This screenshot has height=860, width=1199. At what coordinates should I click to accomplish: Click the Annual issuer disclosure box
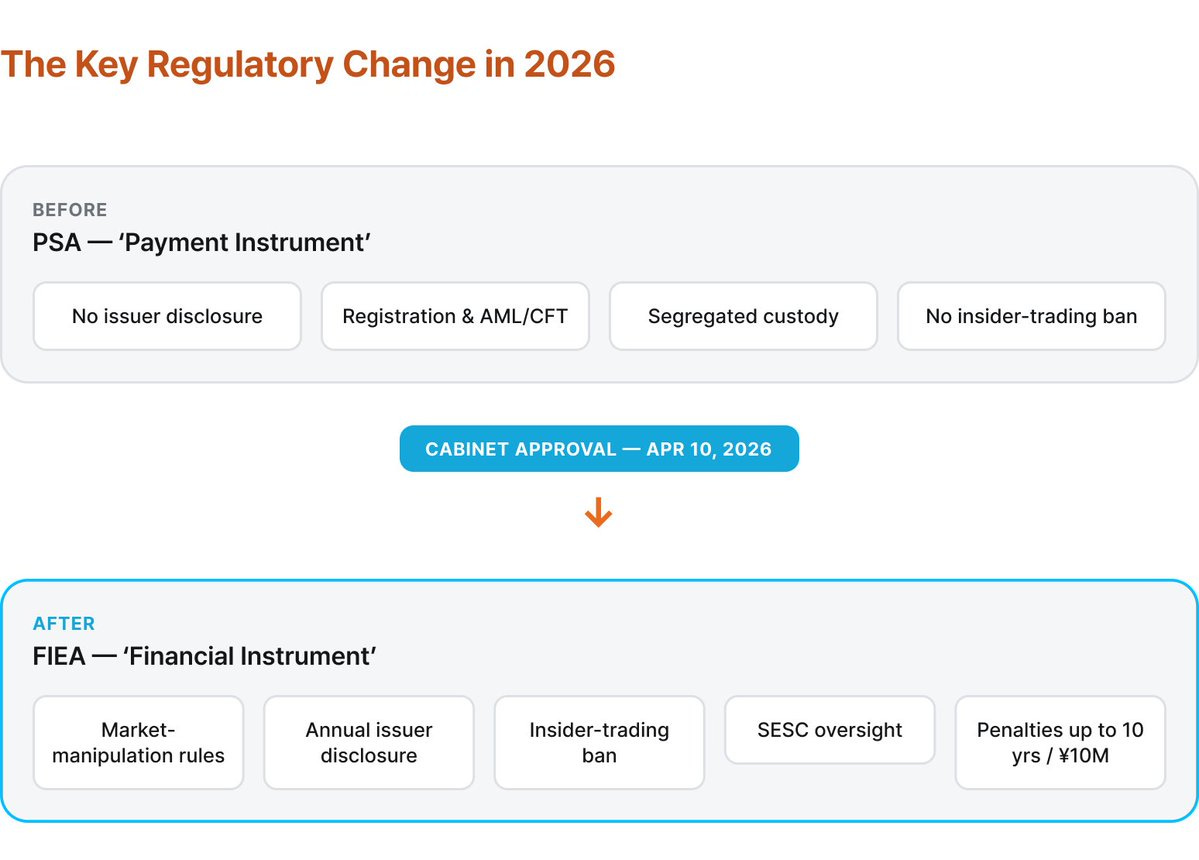pos(369,742)
